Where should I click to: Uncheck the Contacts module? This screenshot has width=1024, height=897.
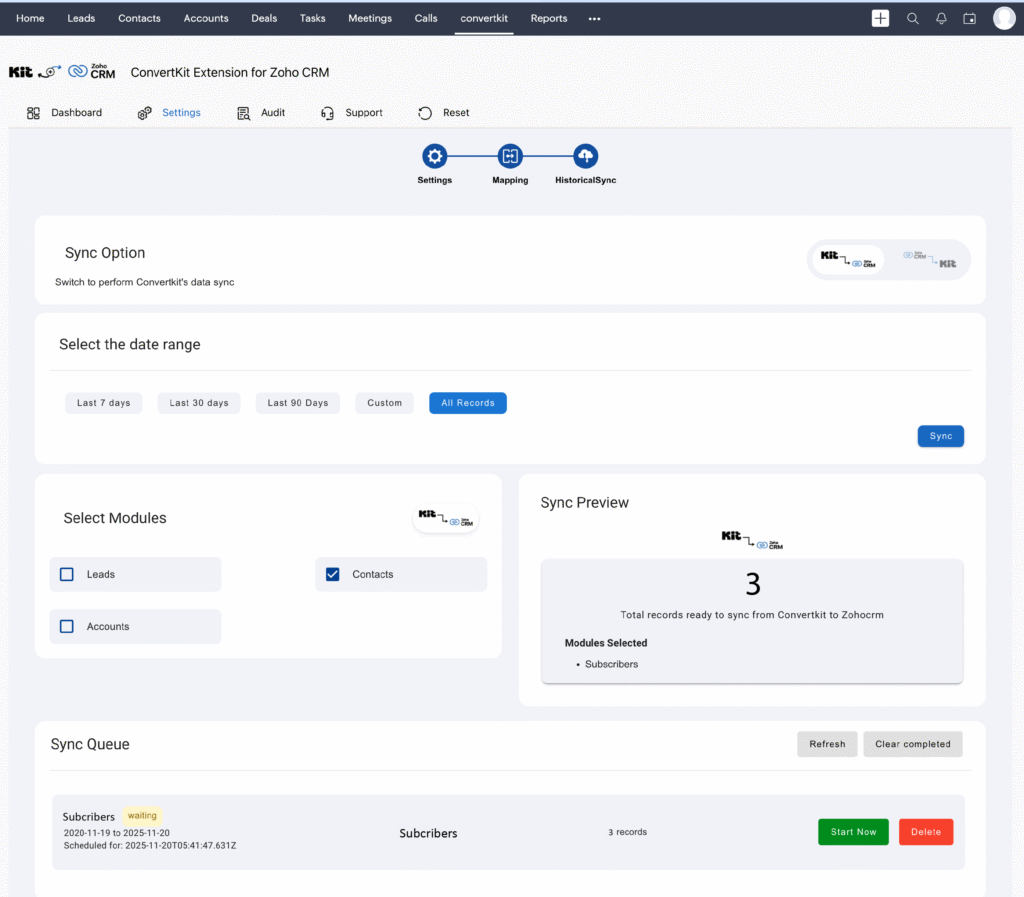coord(331,574)
